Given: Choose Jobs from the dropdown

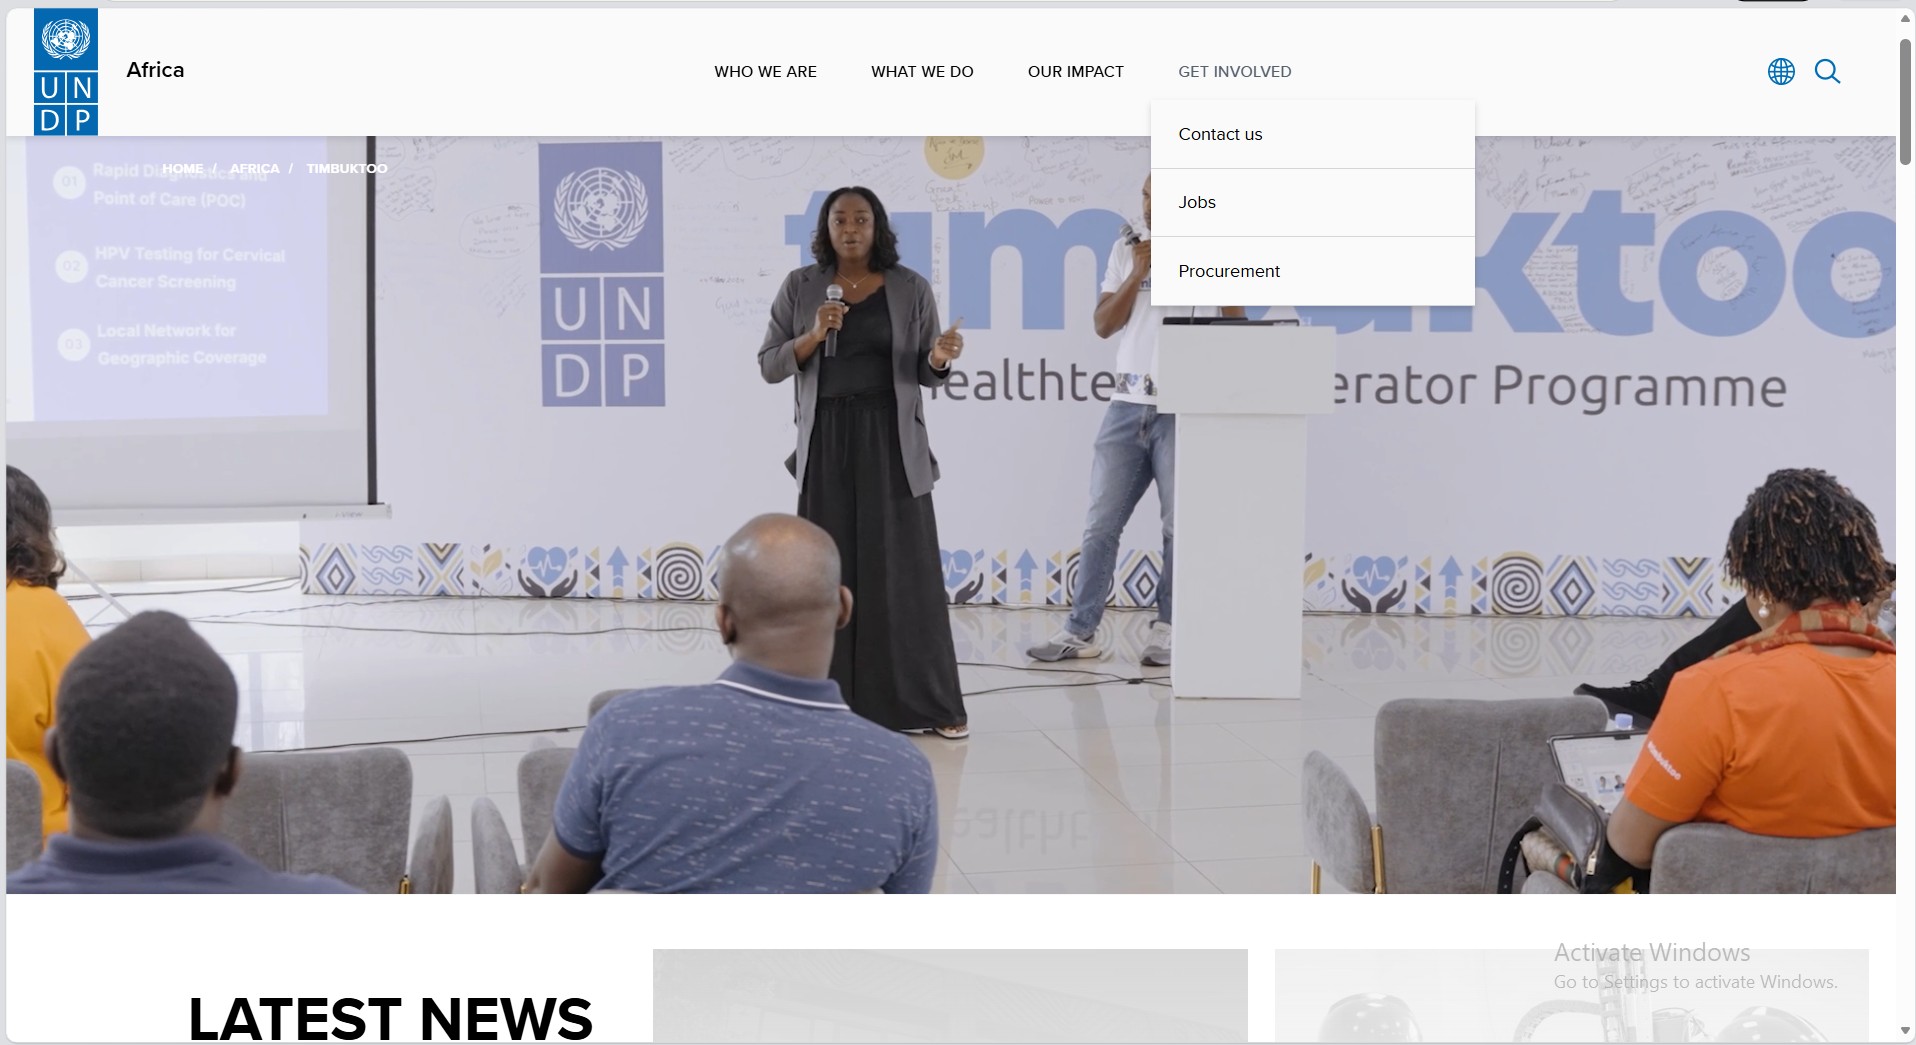Looking at the screenshot, I should (1312, 202).
